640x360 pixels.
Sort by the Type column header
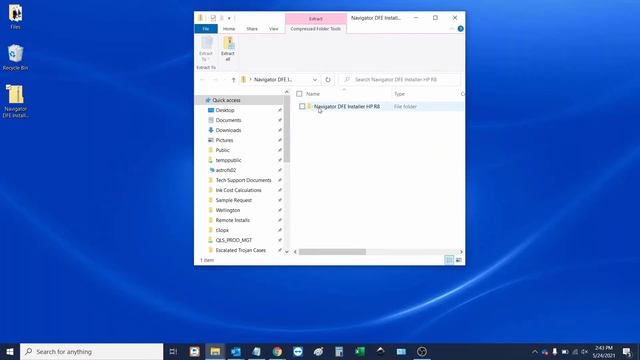click(400, 94)
